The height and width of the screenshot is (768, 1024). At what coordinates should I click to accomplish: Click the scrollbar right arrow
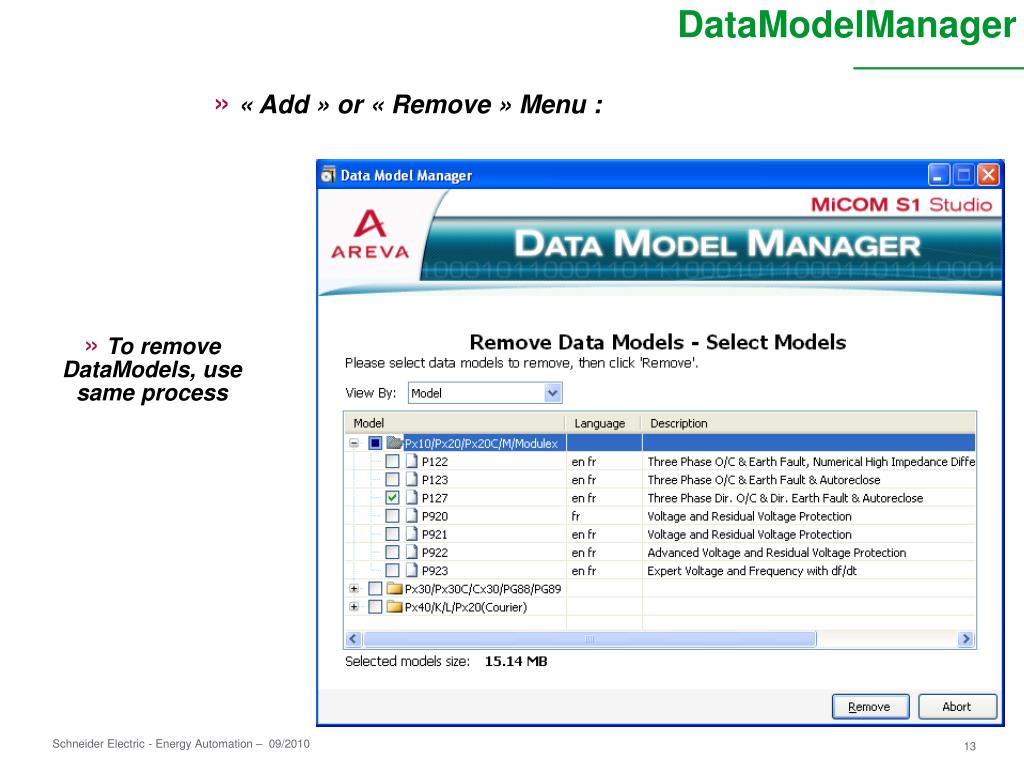coord(966,639)
